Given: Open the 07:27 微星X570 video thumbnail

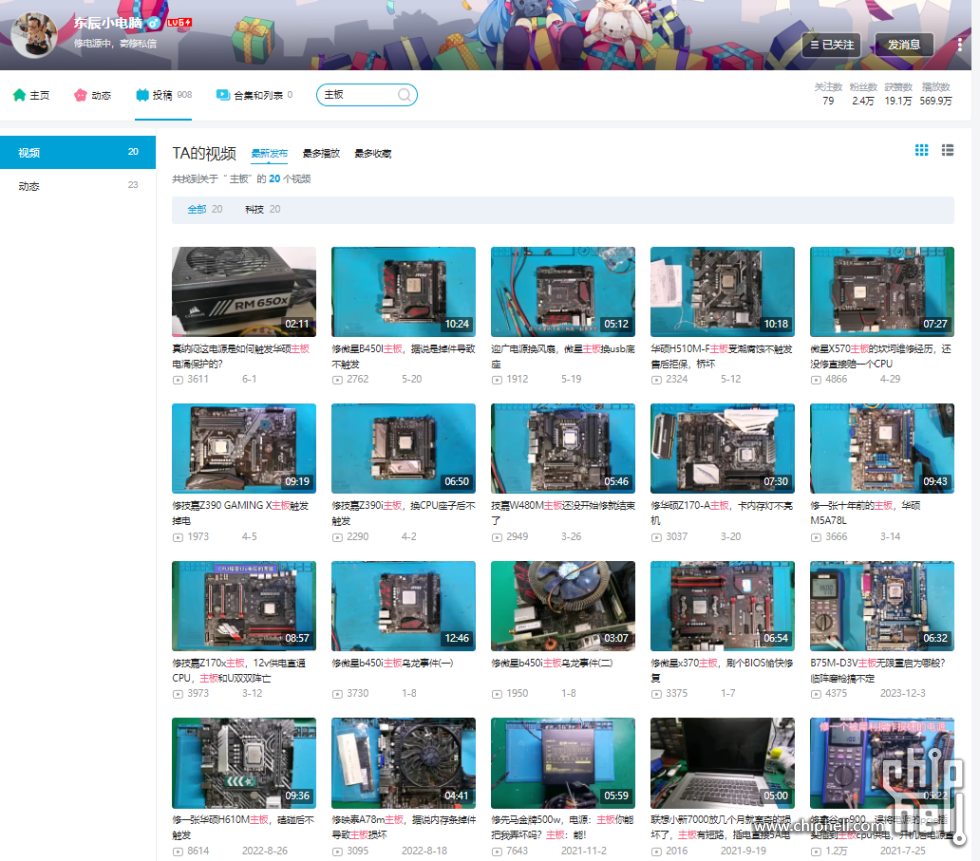Looking at the screenshot, I should (882, 292).
